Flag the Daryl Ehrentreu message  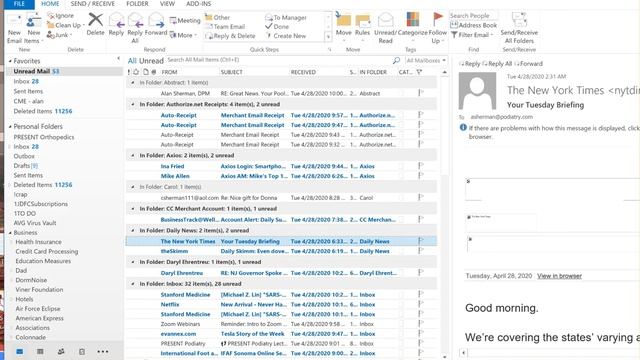(x=421, y=273)
